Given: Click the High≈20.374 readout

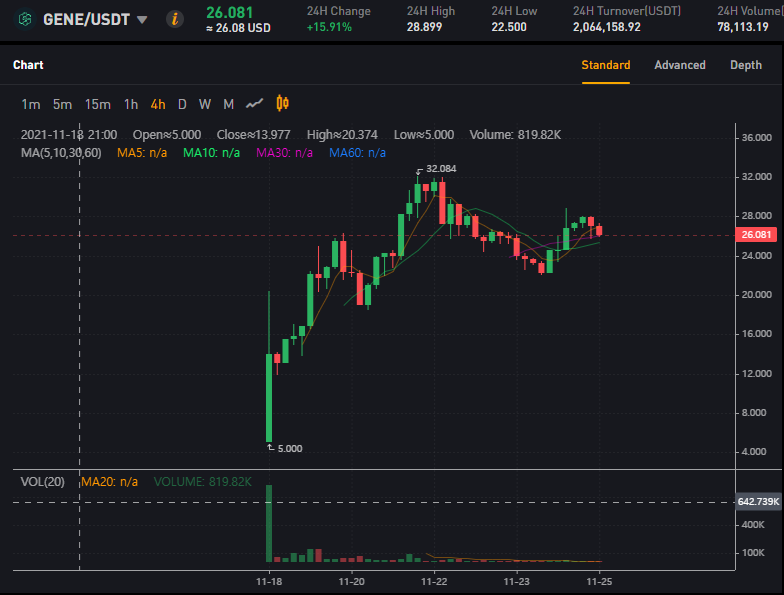Looking at the screenshot, I should pyautogui.click(x=342, y=134).
